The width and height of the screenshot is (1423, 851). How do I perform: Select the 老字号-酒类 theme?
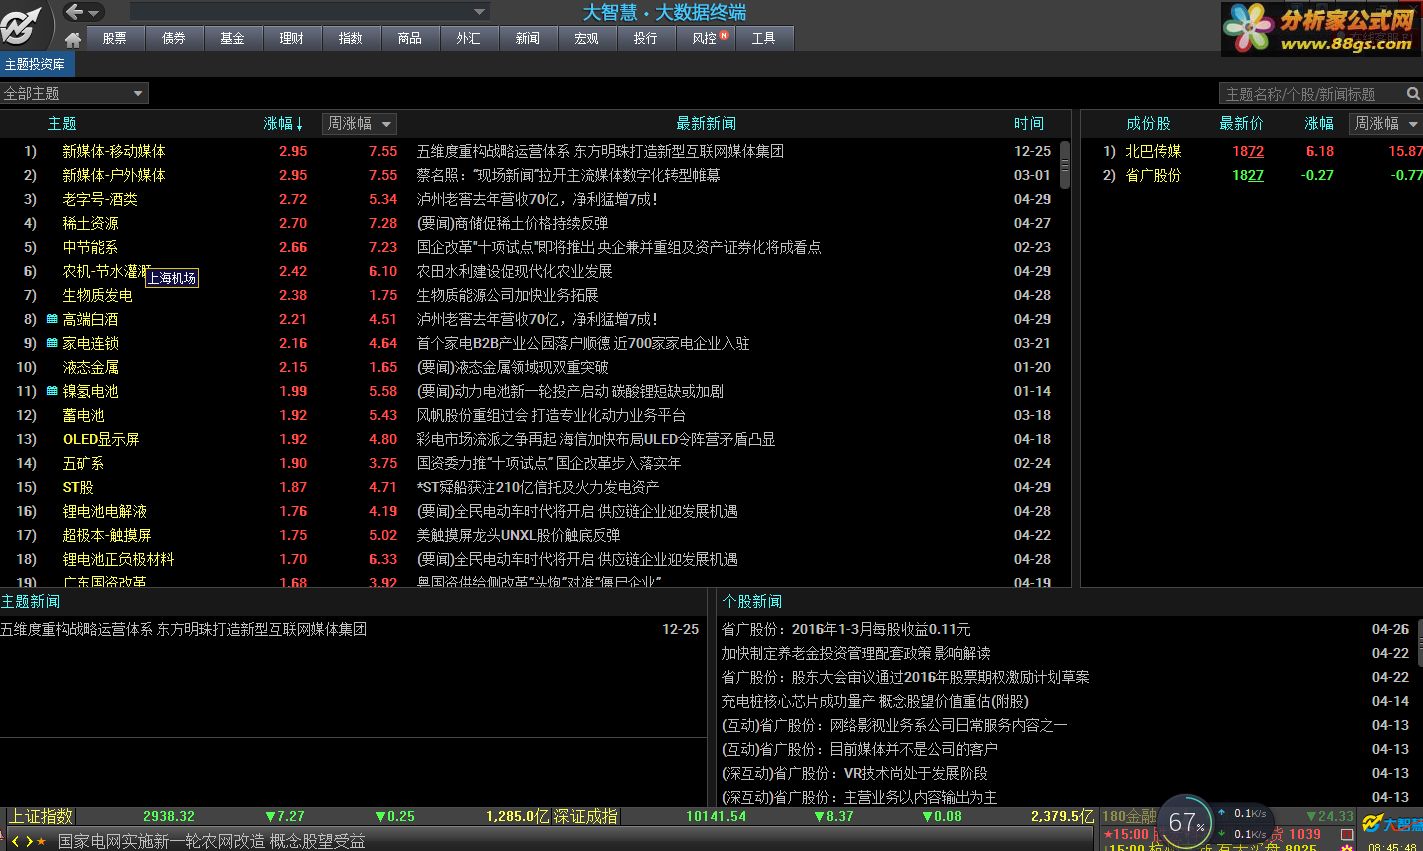100,199
